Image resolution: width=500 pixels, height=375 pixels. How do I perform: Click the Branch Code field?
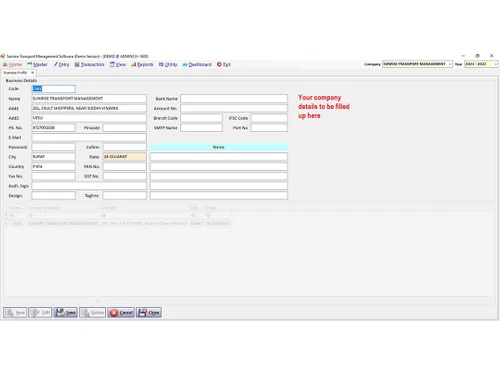coord(202,118)
